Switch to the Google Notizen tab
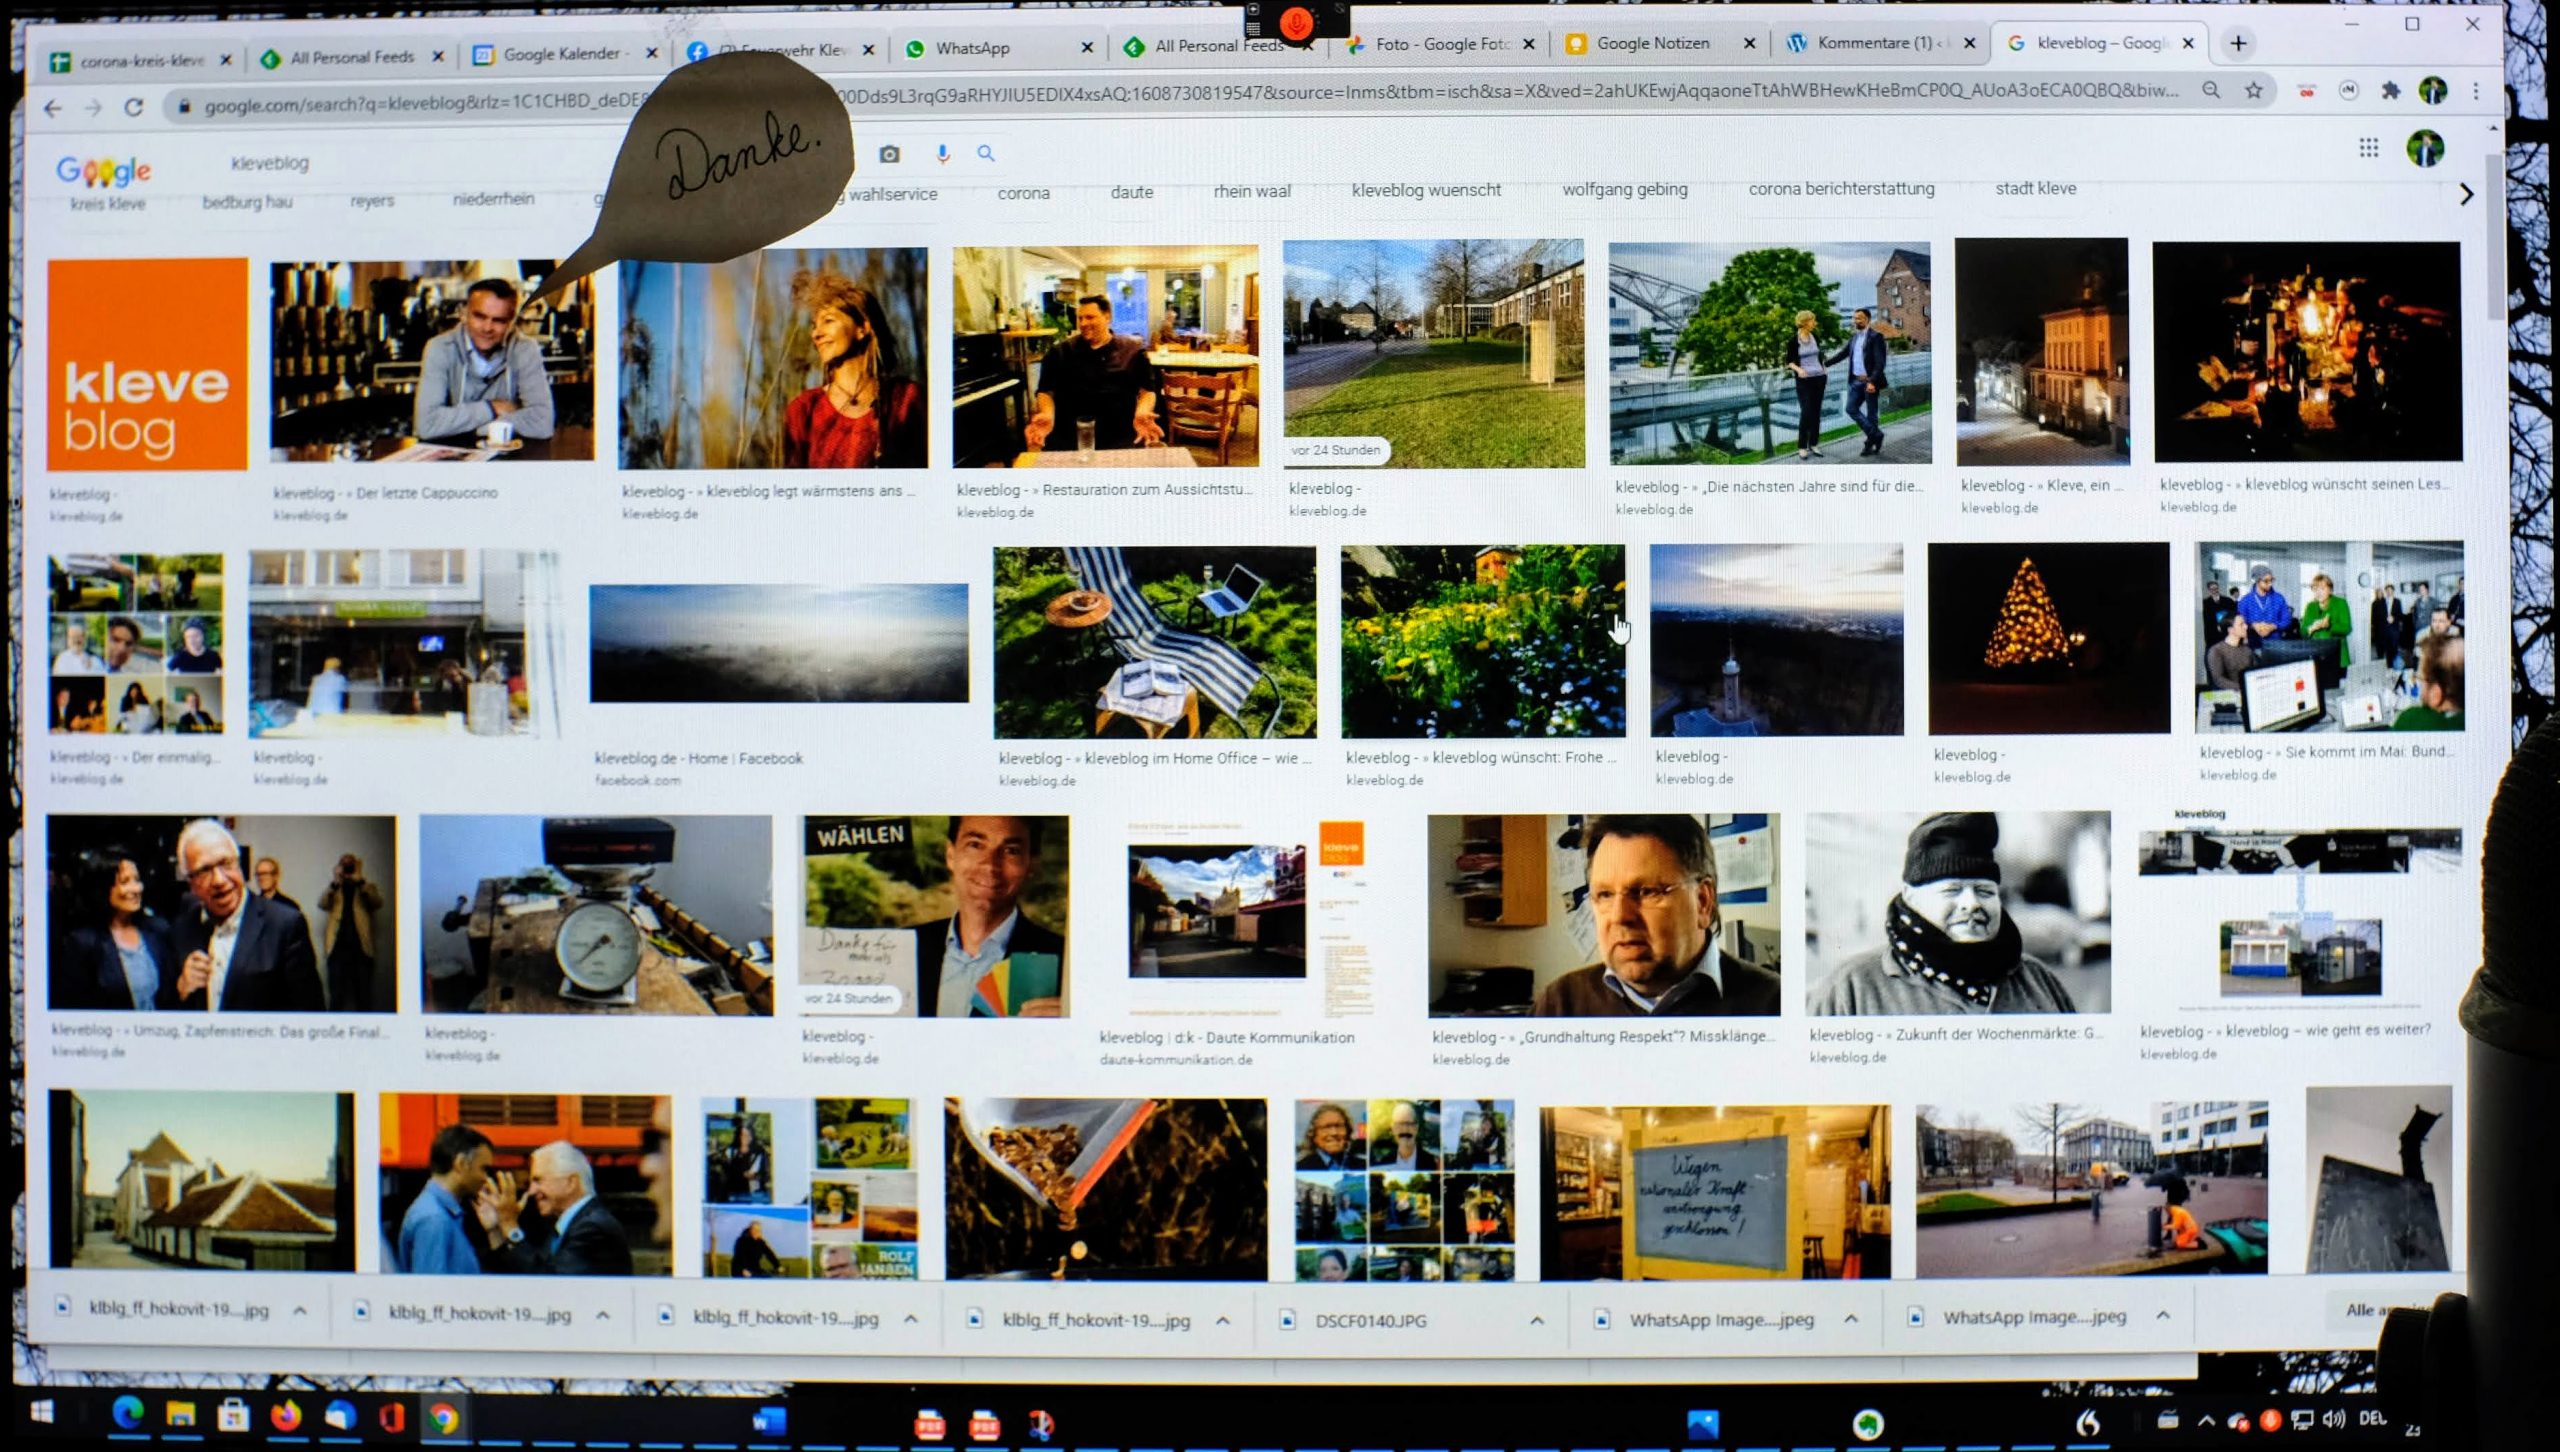The width and height of the screenshot is (2560, 1452). pyautogui.click(x=1652, y=43)
